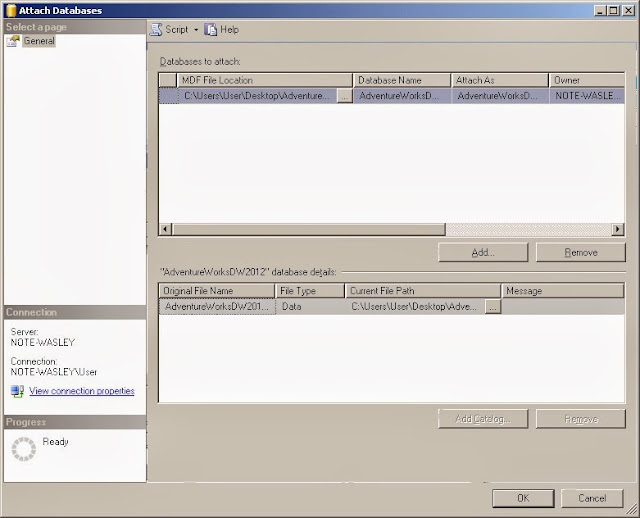
Task: Click the horizontal scrollbar thumb
Action: click(x=308, y=229)
